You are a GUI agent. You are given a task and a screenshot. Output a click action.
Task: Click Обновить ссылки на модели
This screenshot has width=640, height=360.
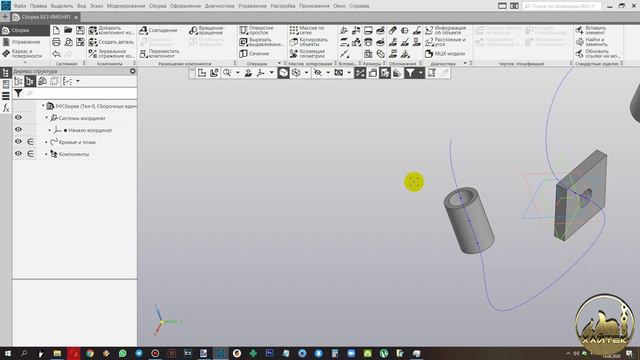(598, 53)
